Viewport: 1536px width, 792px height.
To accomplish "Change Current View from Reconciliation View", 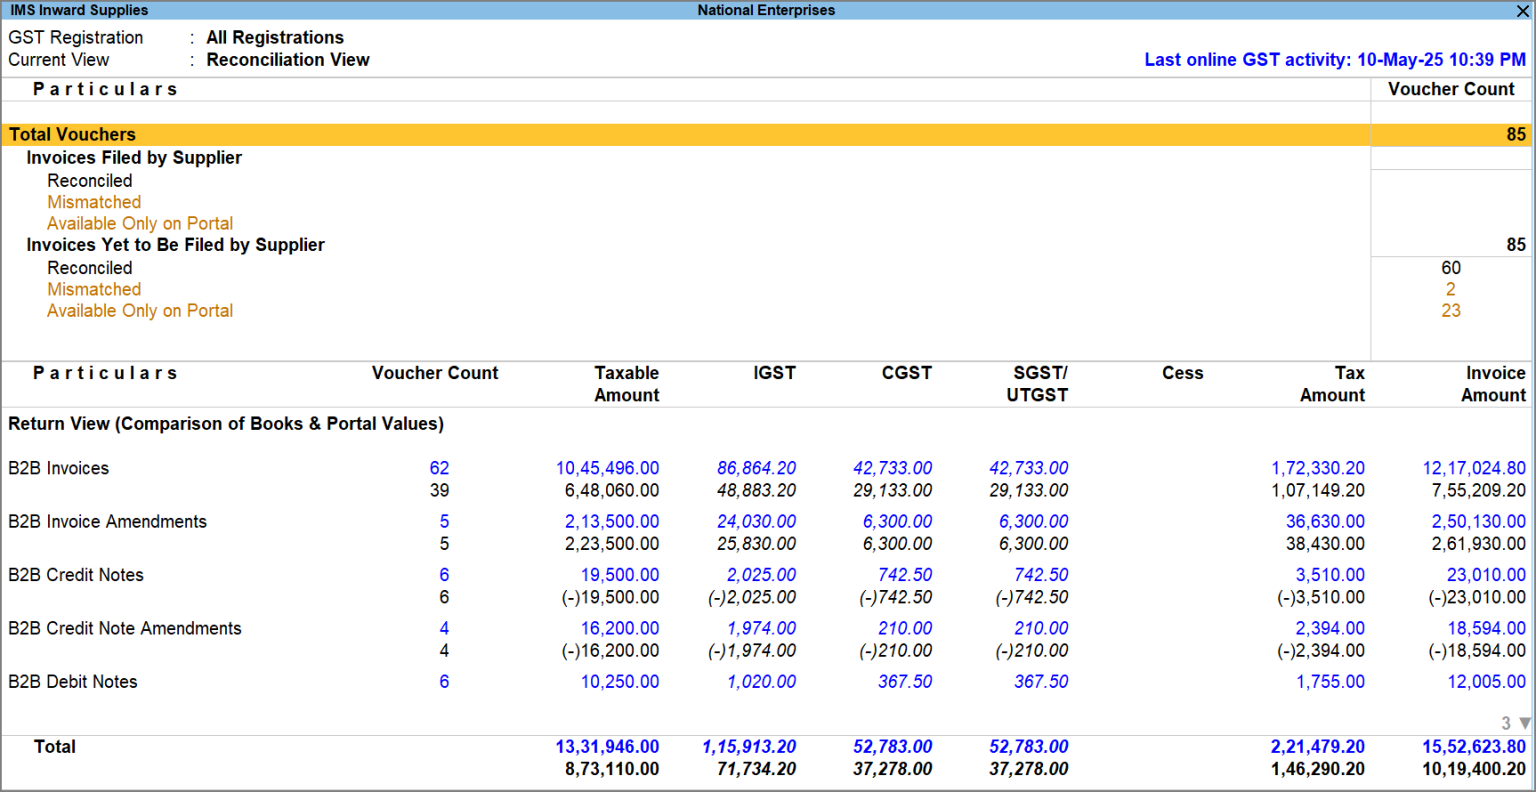I will tap(288, 60).
